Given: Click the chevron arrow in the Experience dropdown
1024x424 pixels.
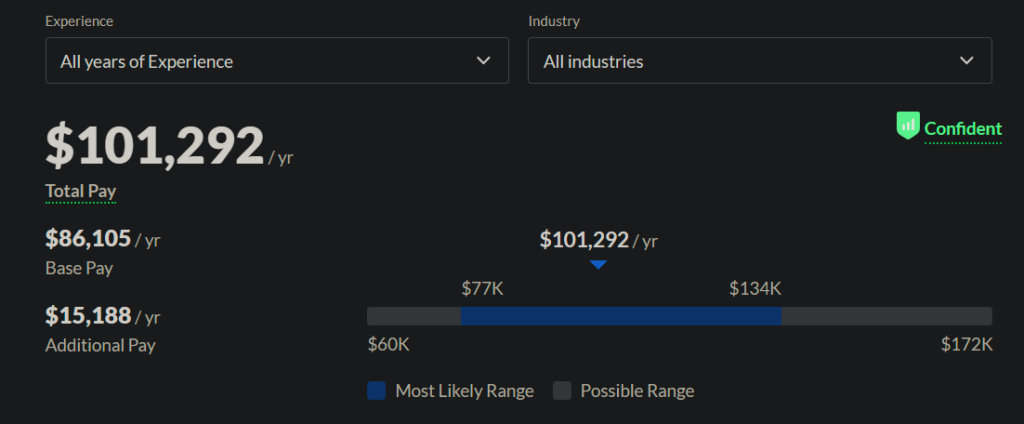Looking at the screenshot, I should 483,61.
